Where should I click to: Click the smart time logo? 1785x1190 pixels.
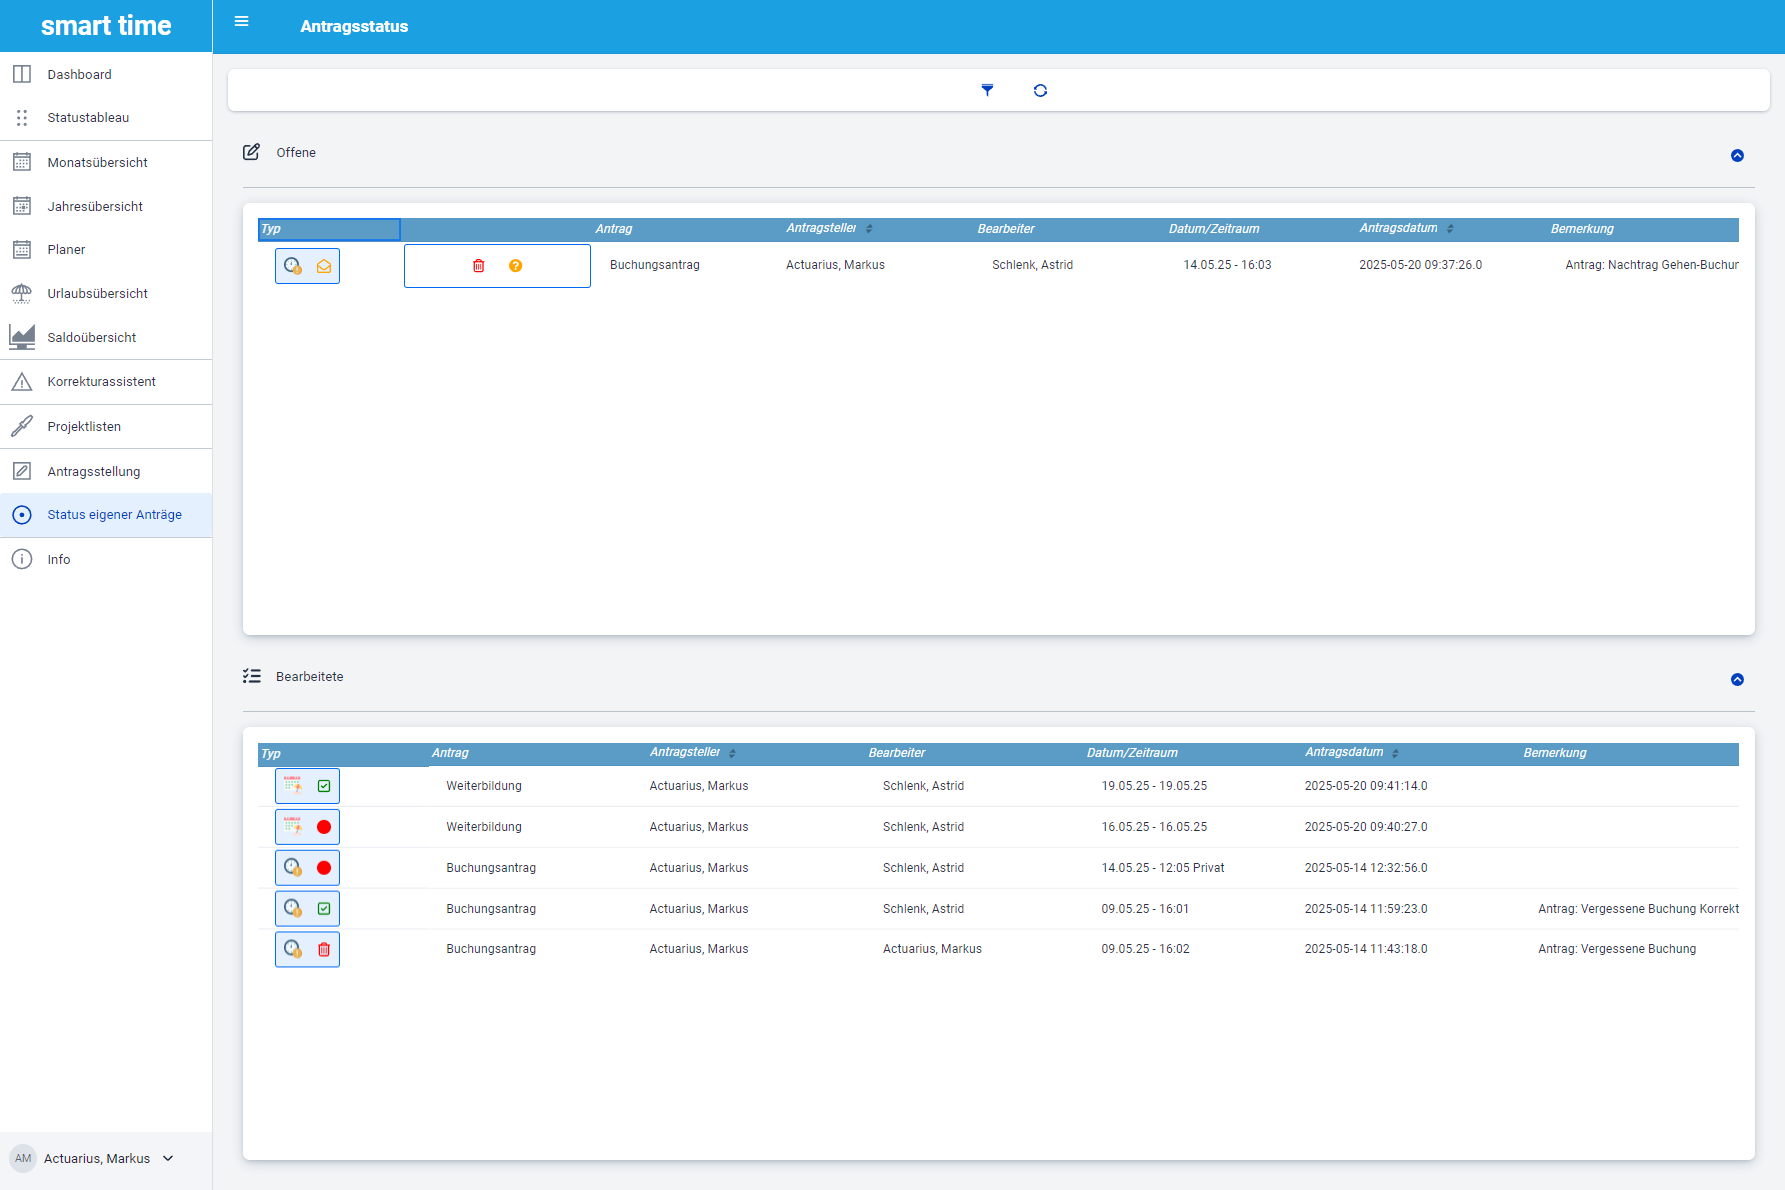tap(106, 26)
